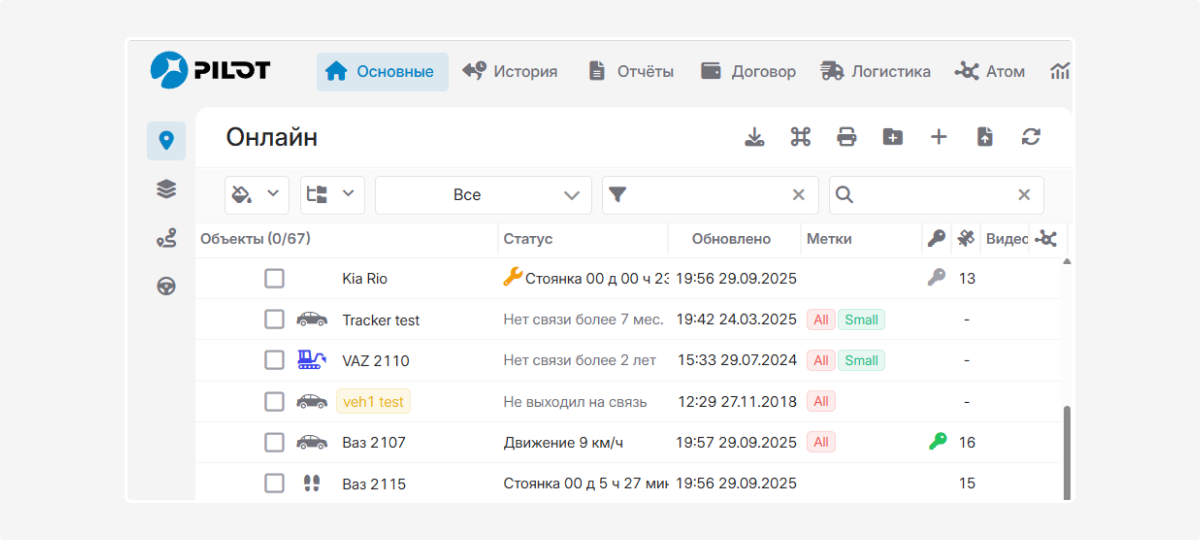Check the Kia Rio checkbox
Image resolution: width=1200 pixels, height=540 pixels.
click(x=274, y=278)
